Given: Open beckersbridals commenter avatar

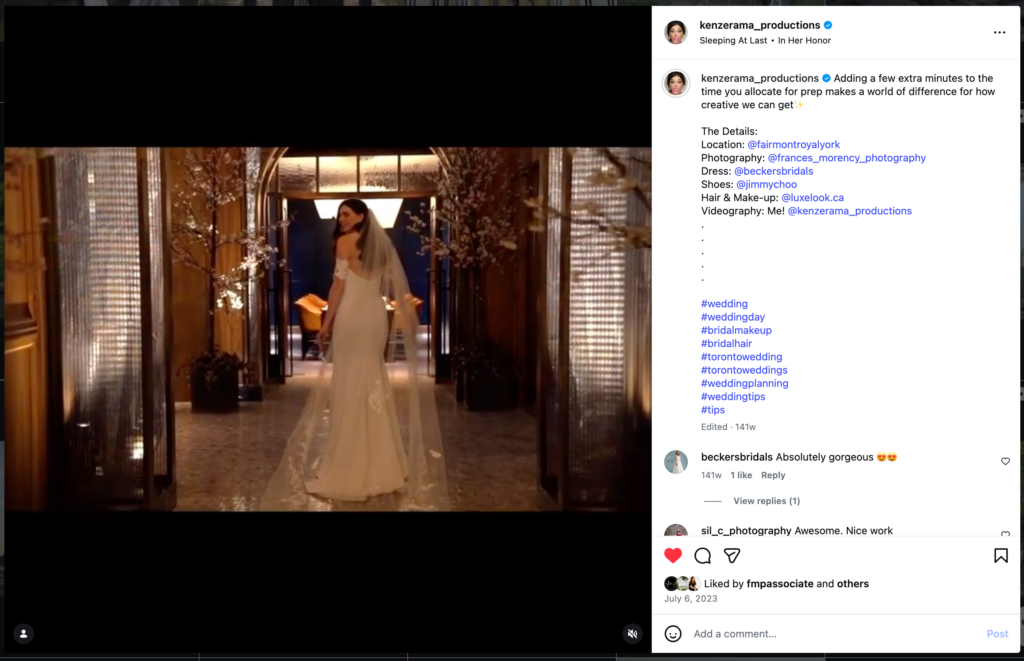Looking at the screenshot, I should 676,462.
